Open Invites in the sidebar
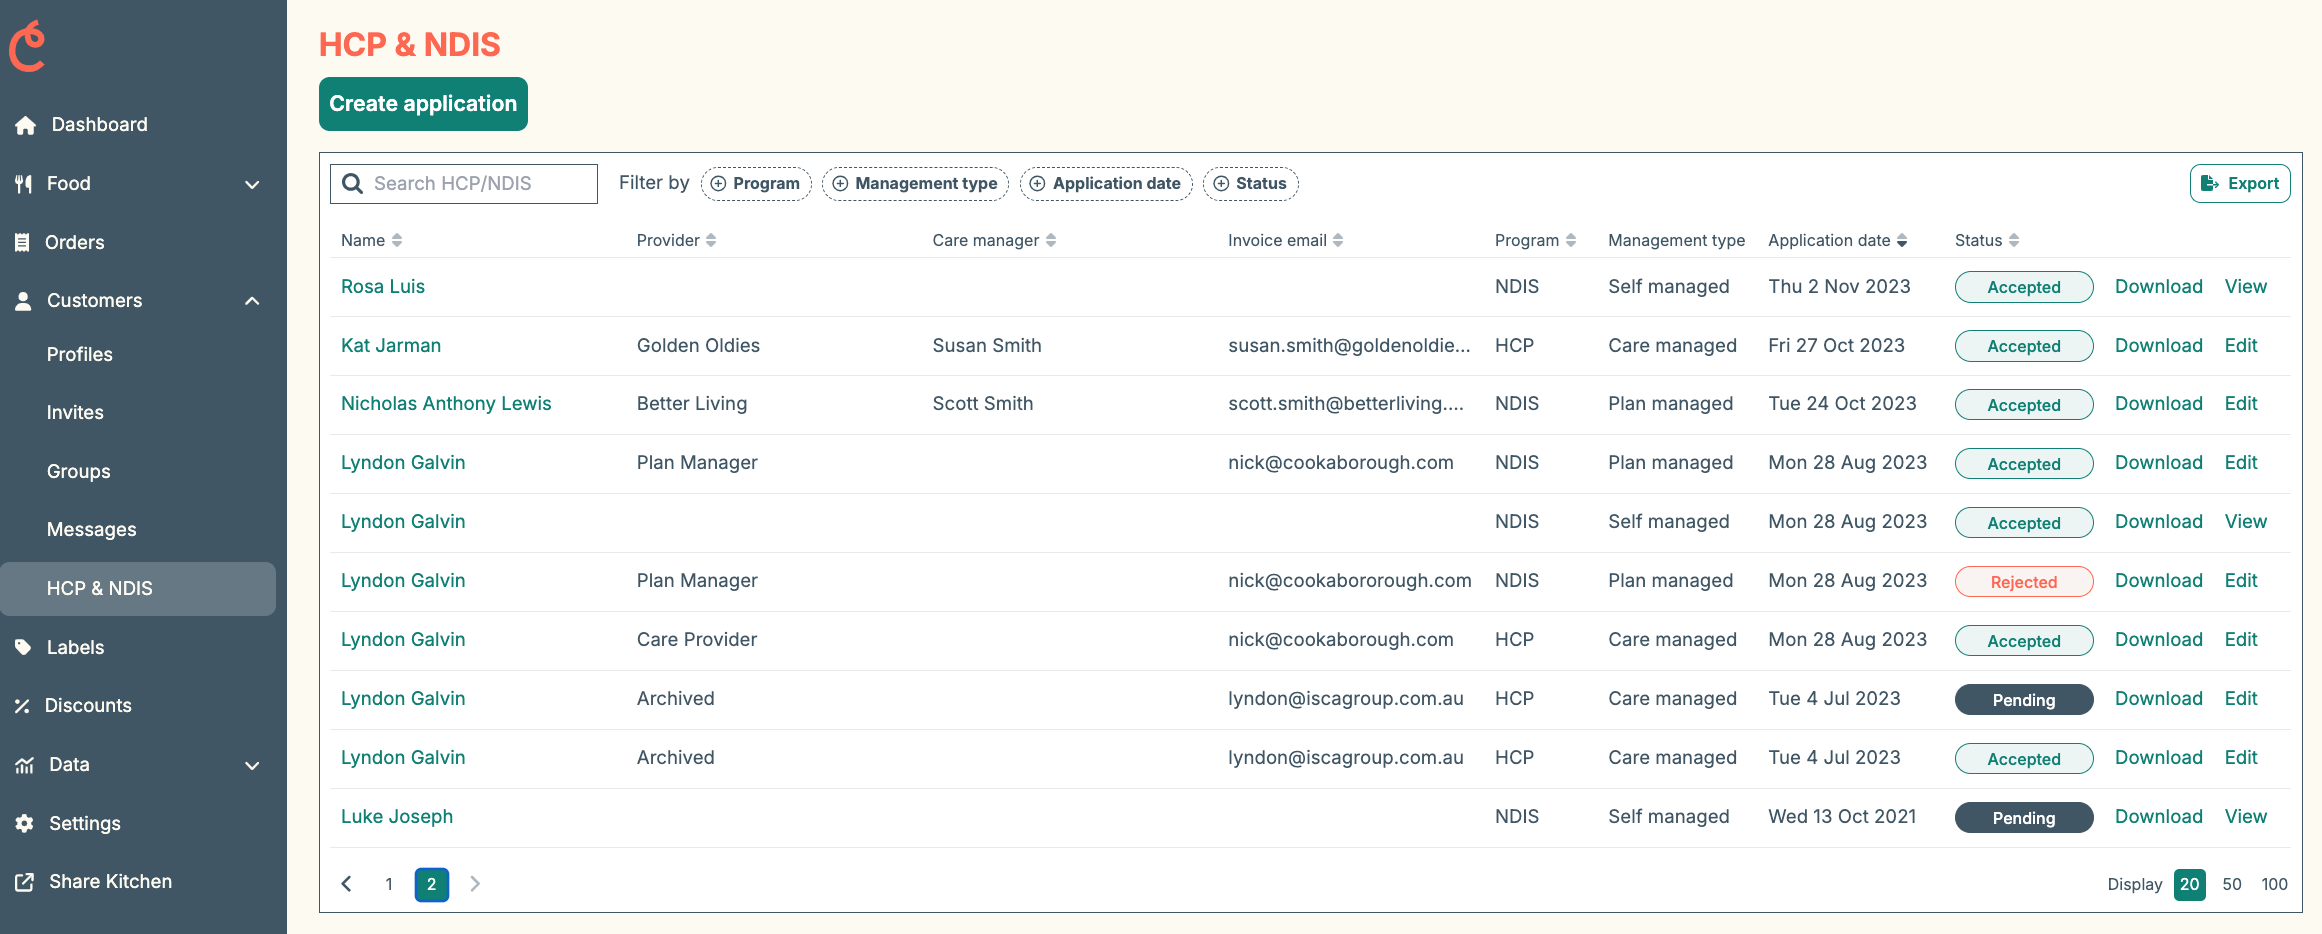Viewport: 2322px width, 934px height. pos(75,413)
